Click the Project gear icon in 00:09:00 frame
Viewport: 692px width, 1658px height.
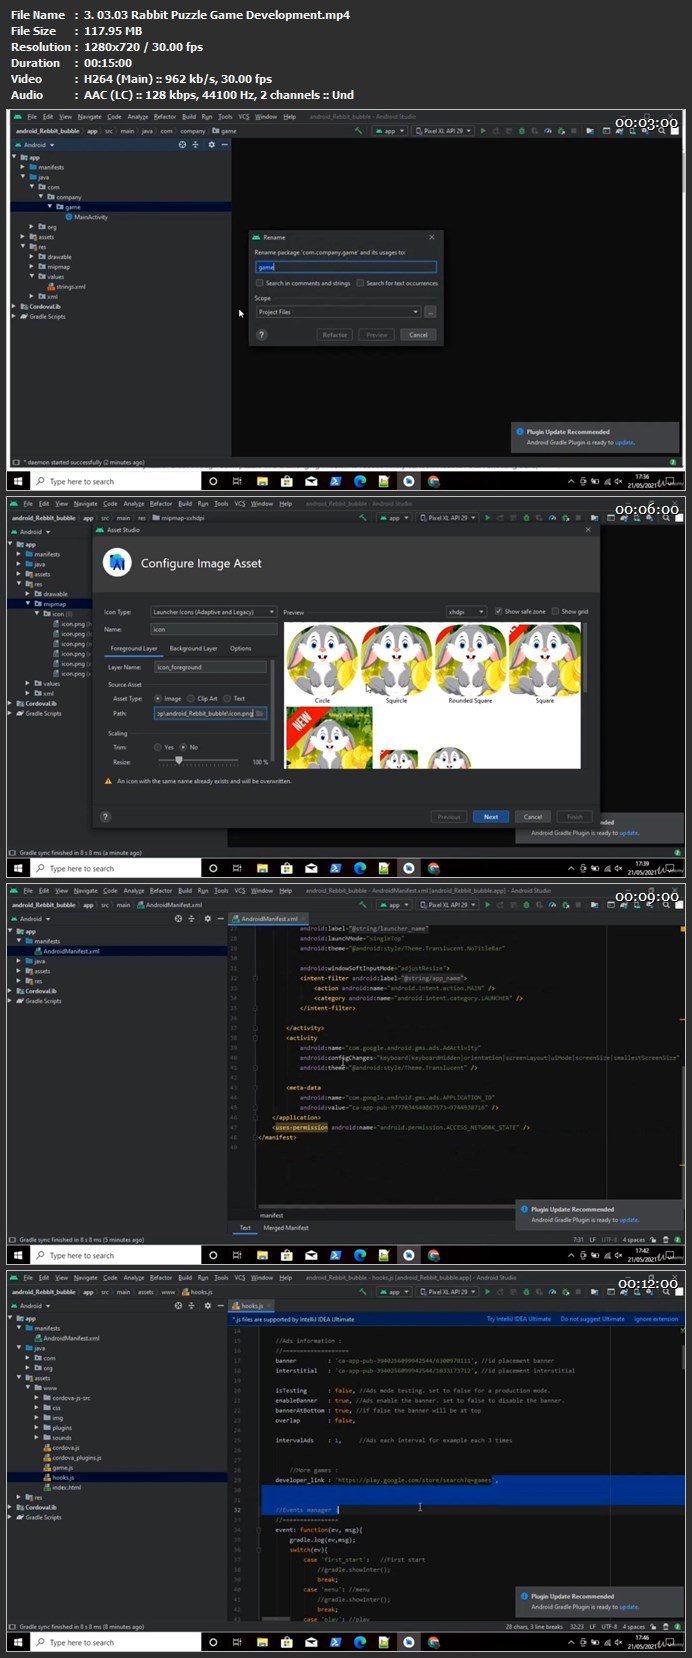click(208, 918)
